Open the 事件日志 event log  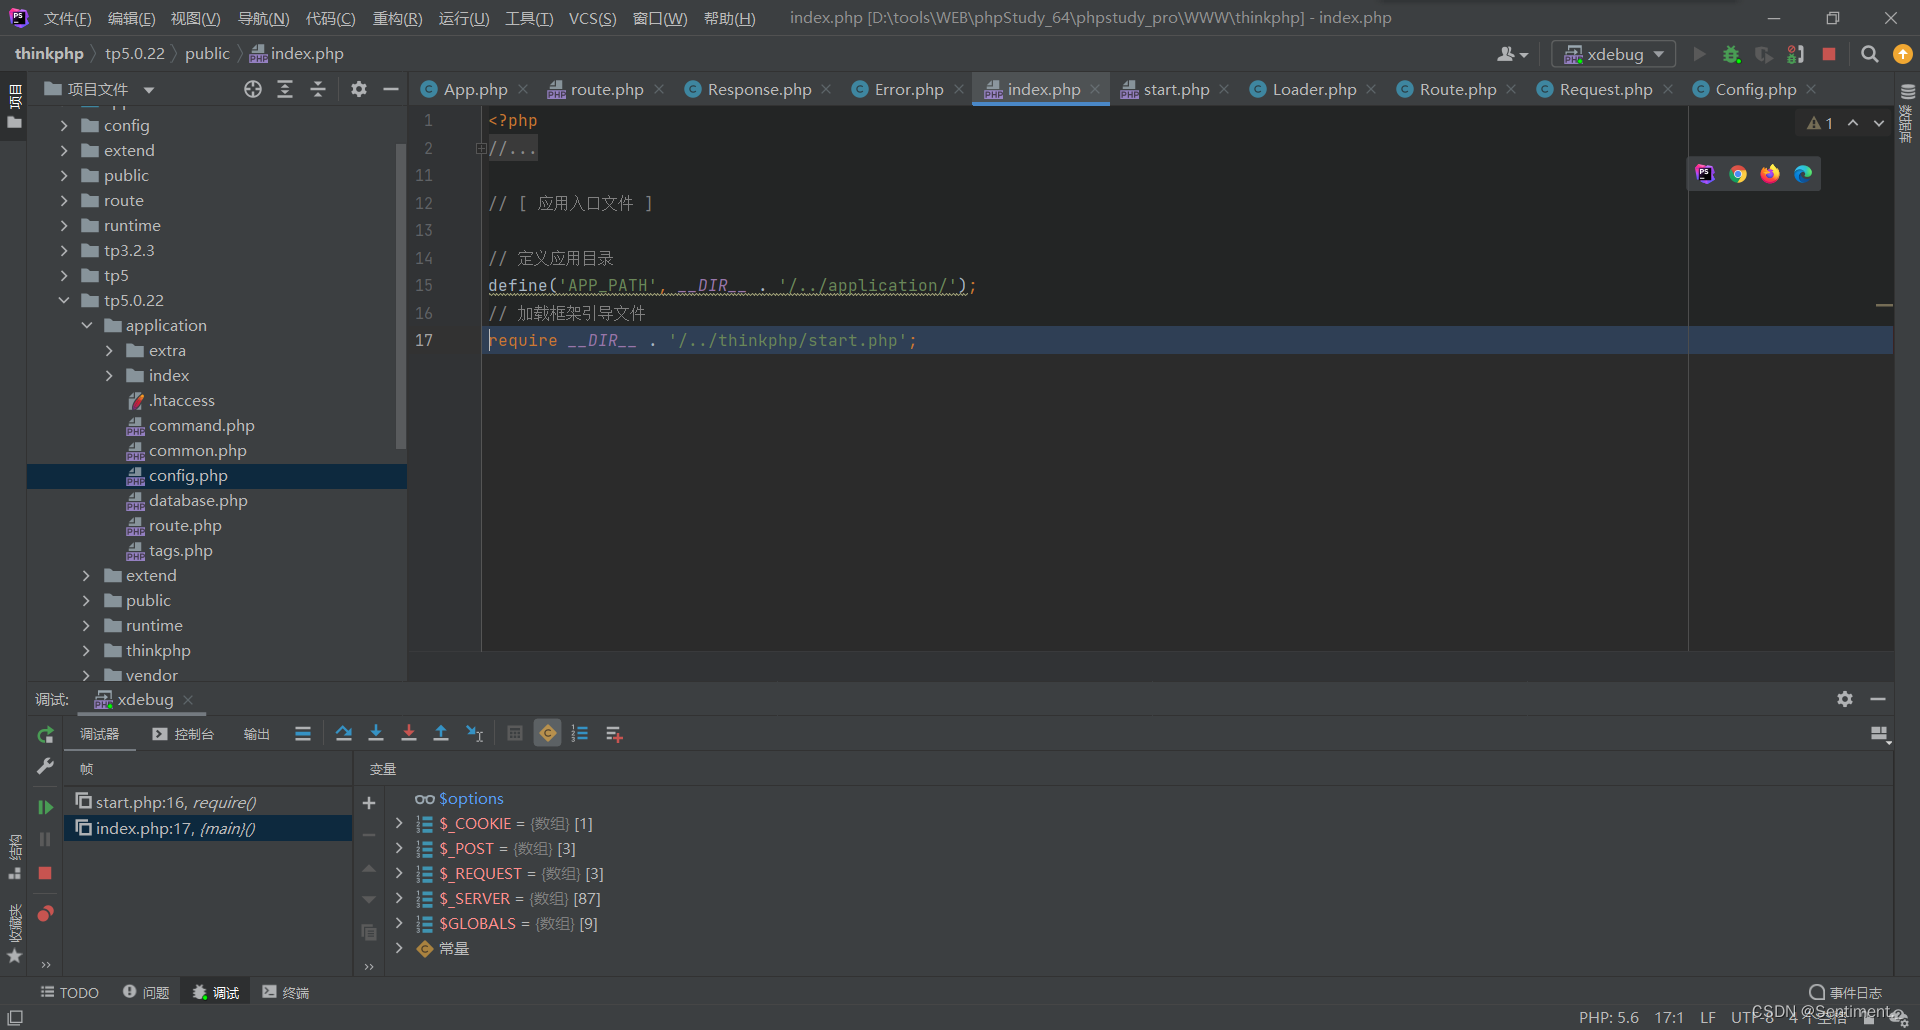1846,992
